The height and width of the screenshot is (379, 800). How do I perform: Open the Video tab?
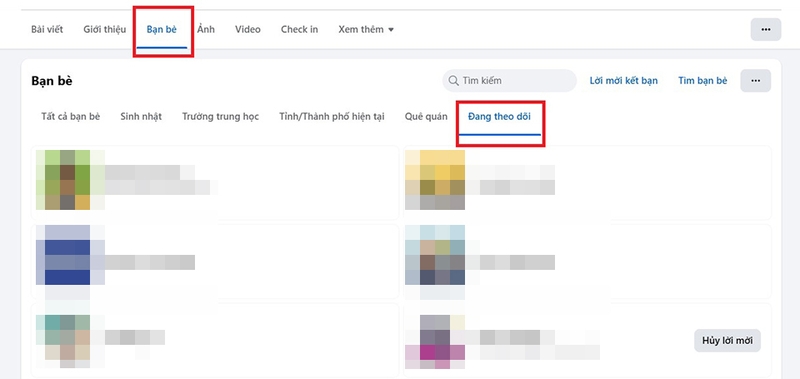click(247, 30)
